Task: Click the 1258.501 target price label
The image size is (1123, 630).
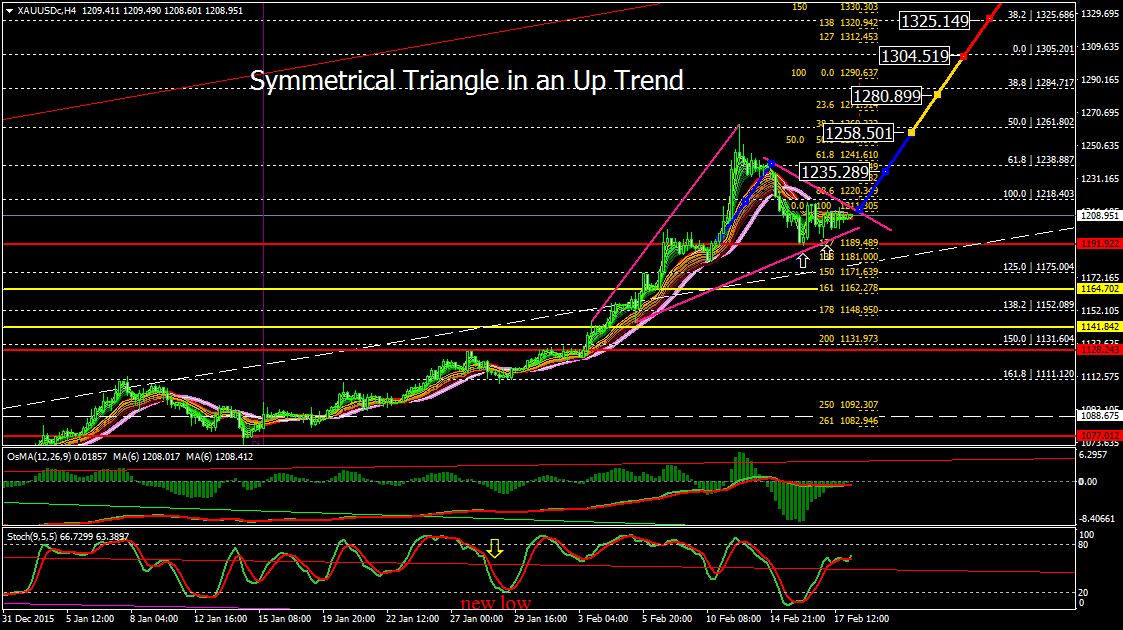Action: (858, 132)
